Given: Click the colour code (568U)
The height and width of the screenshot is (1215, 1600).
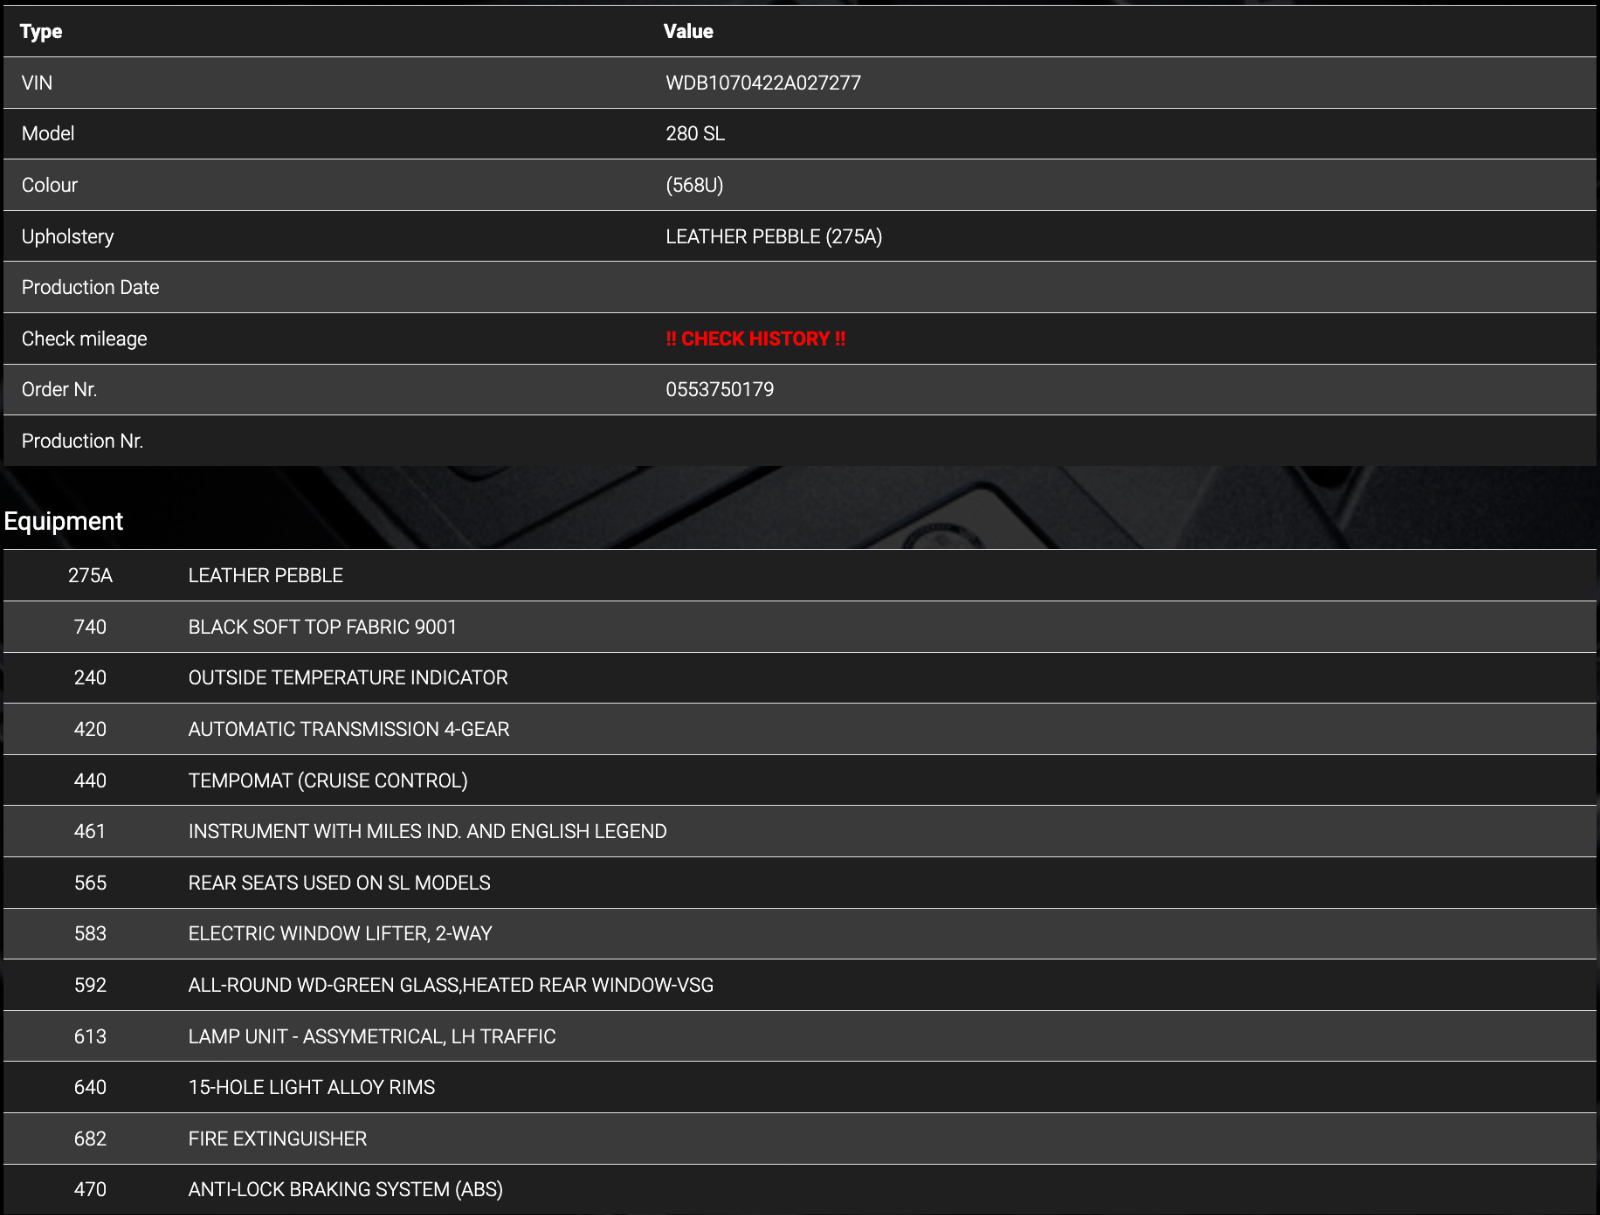Looking at the screenshot, I should coord(694,185).
